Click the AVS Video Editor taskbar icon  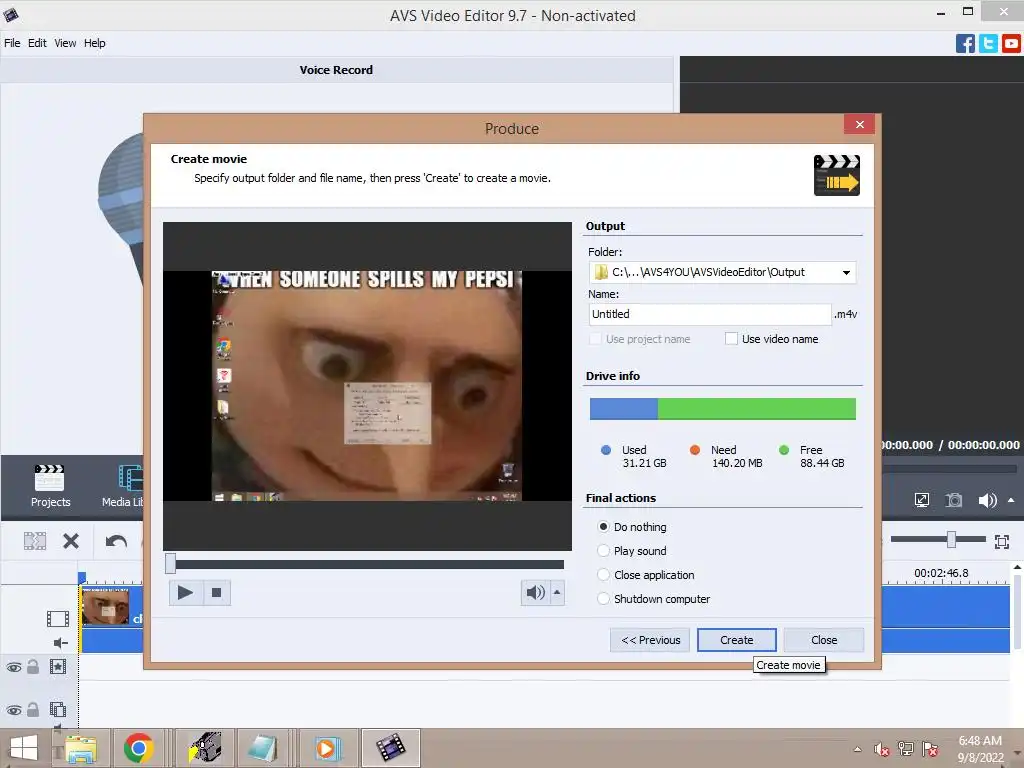click(x=391, y=748)
